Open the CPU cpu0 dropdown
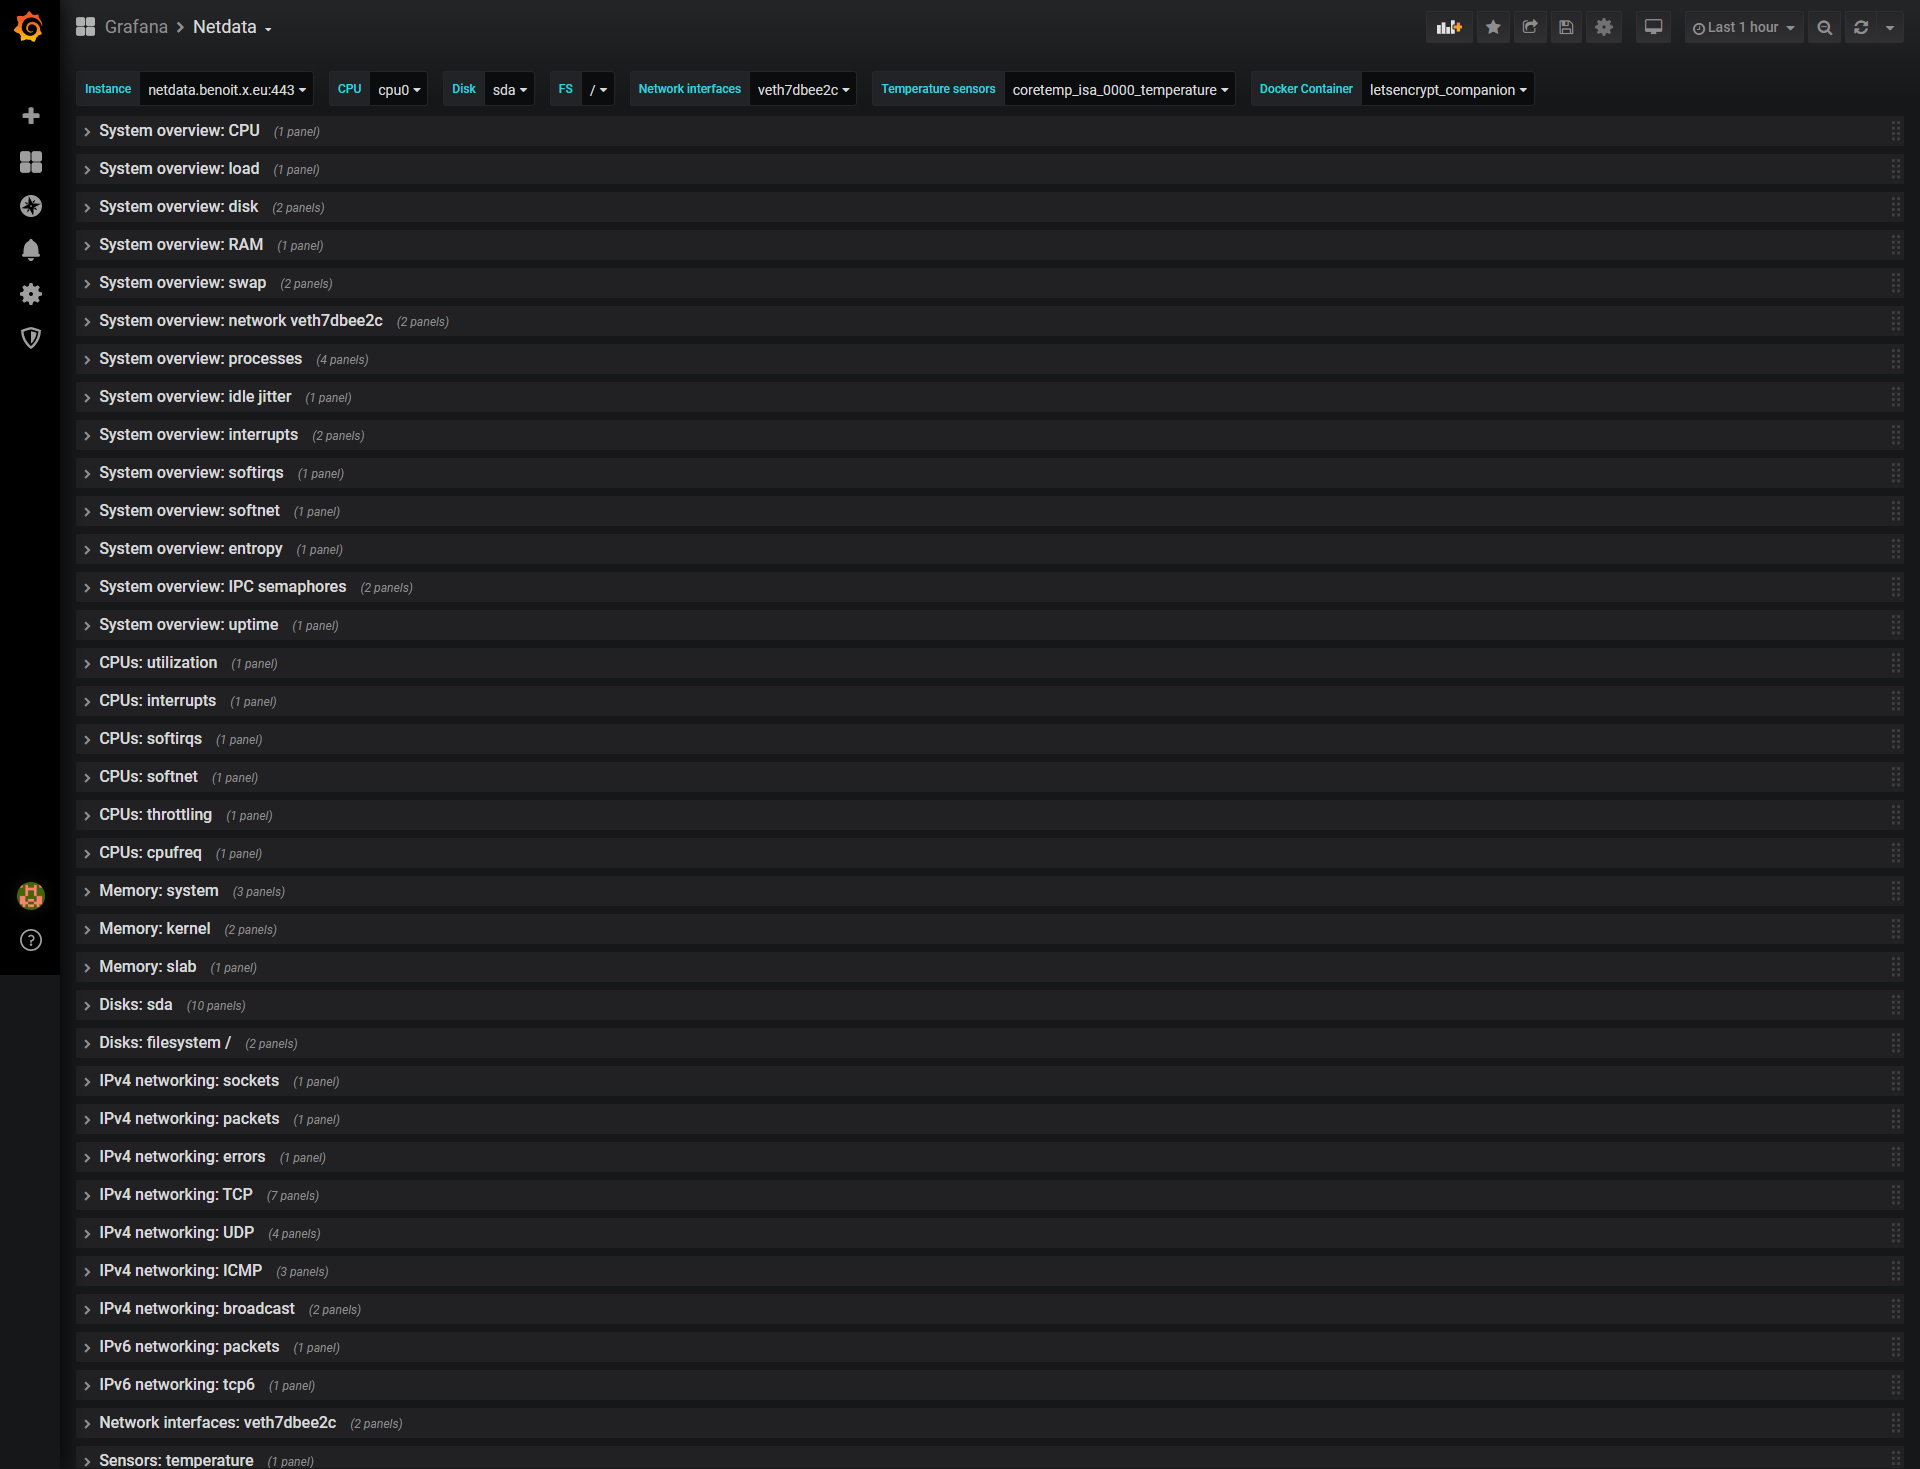 399,89
